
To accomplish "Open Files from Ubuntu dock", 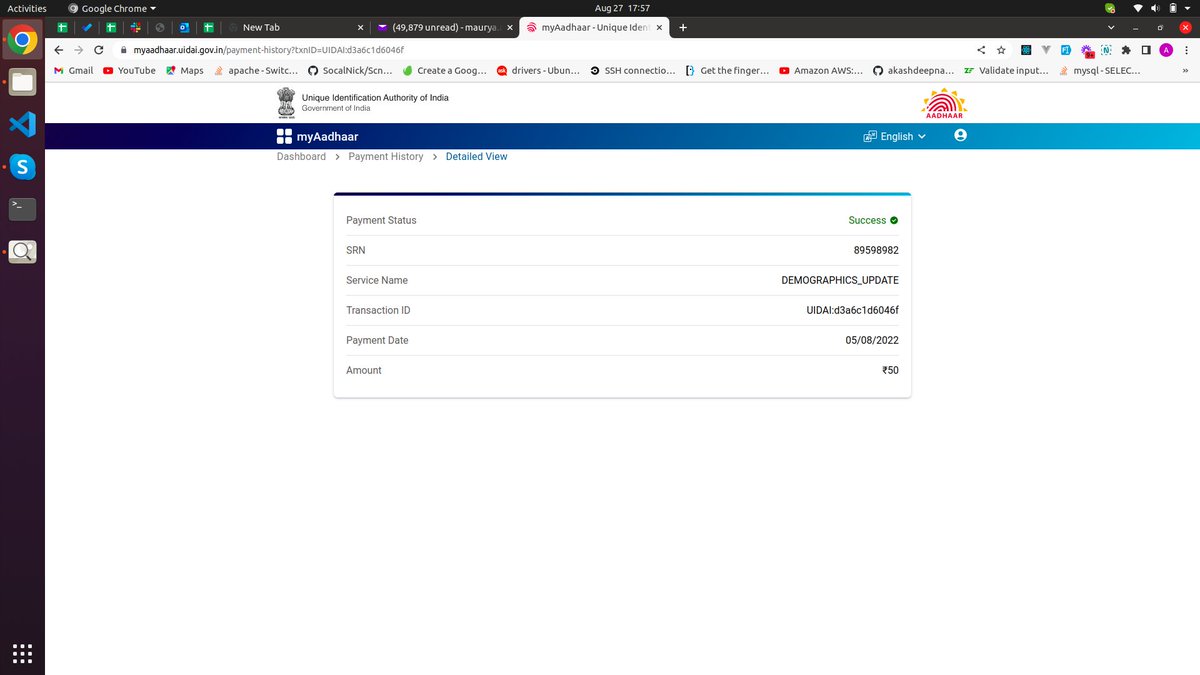I will [22, 83].
